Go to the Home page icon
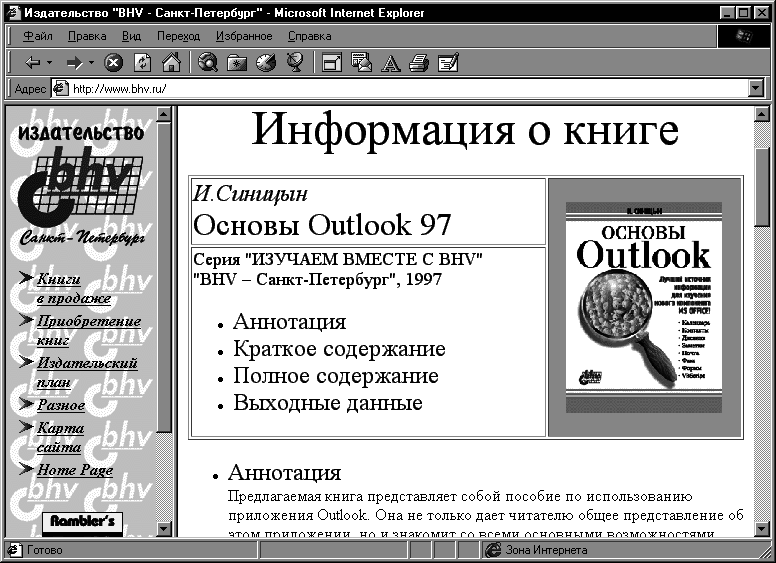The height and width of the screenshot is (563, 776). (171, 63)
